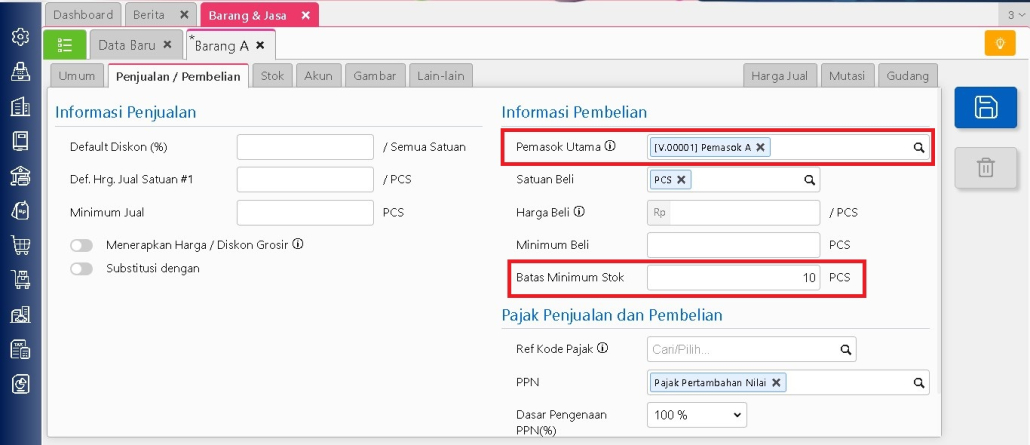Open the green list view icon
This screenshot has height=445, width=1030.
[65, 45]
